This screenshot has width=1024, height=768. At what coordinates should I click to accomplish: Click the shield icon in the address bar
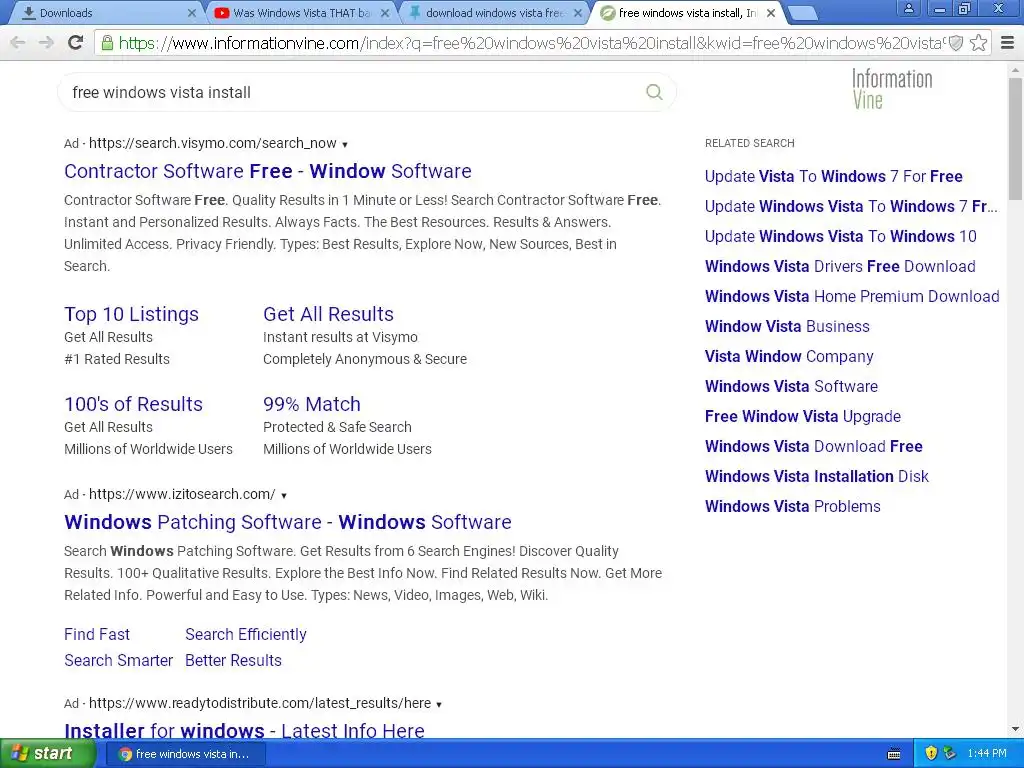pos(955,43)
